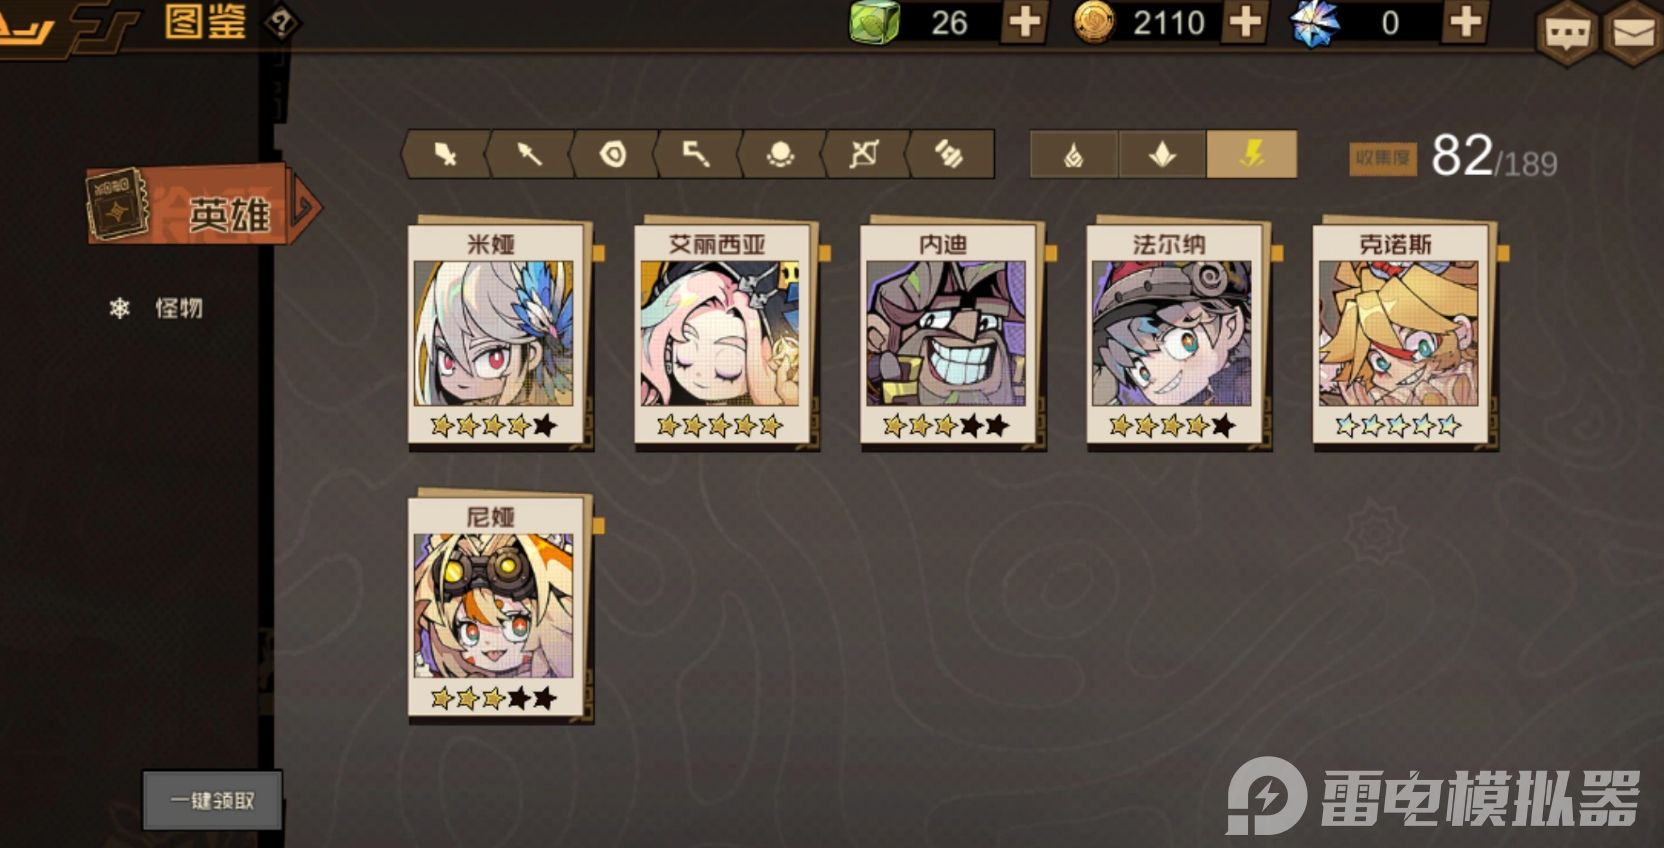Select the shield class filter icon
1664x848 pixels.
(613, 154)
